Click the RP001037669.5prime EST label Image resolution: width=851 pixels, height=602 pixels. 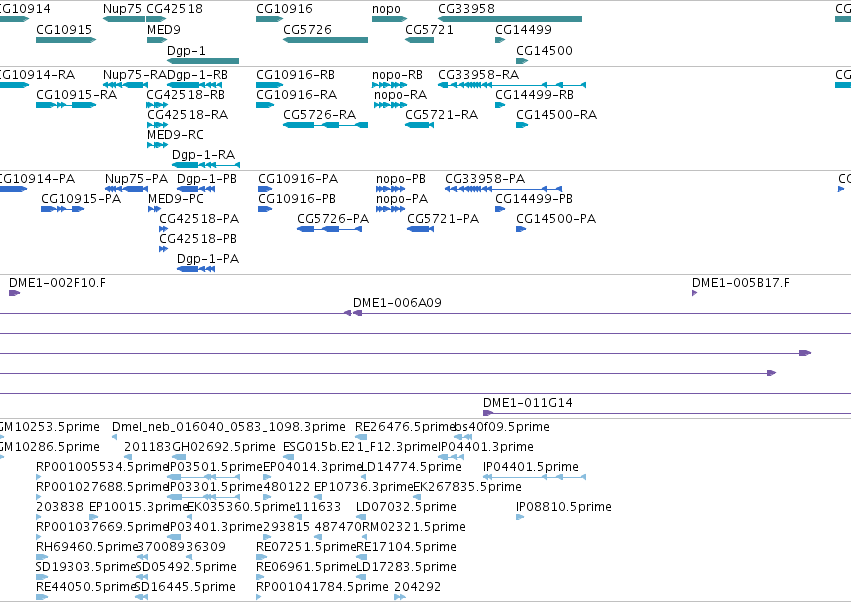[102, 528]
